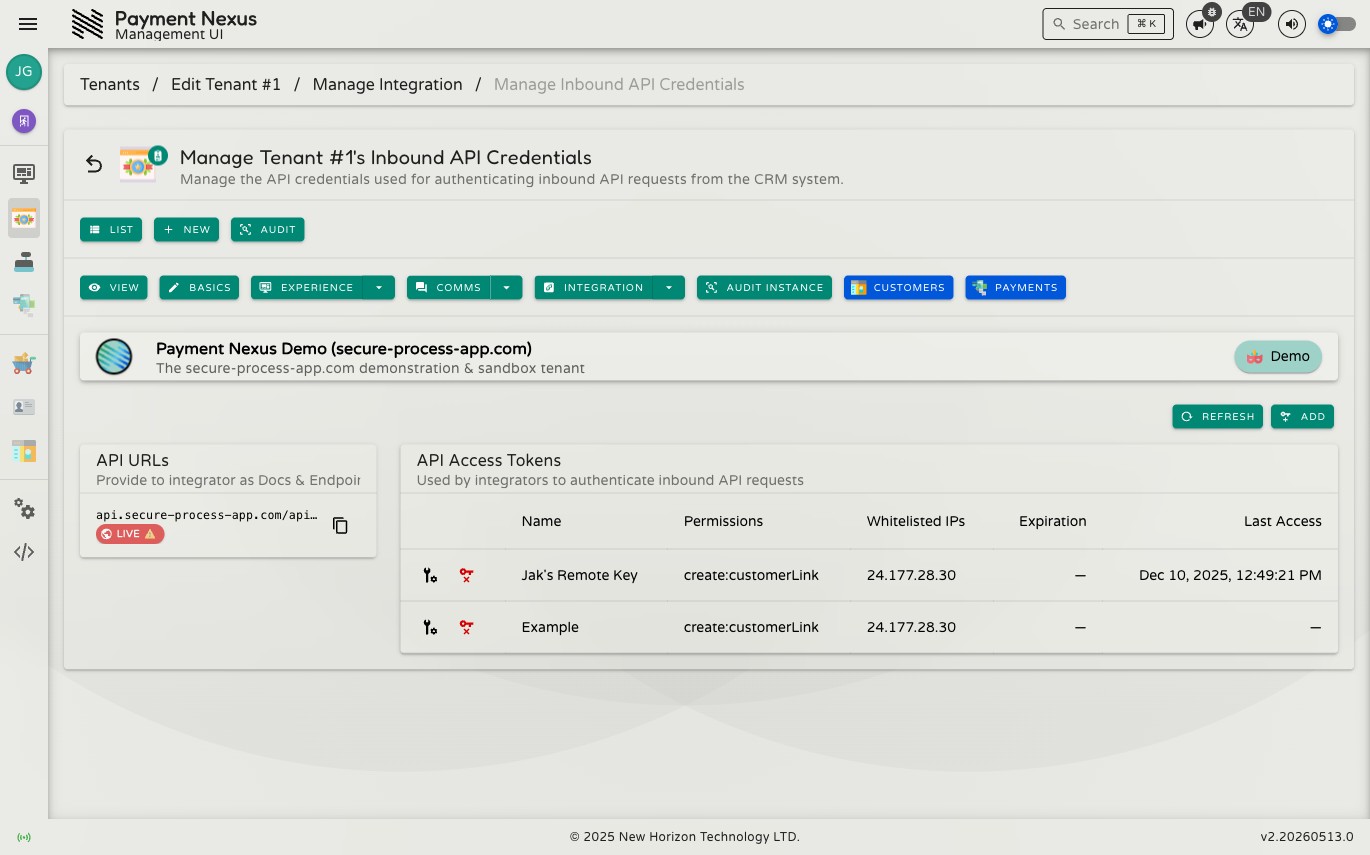Viewport: 1370px width, 855px height.
Task: Revoke Jak's Remote Key with red key icon
Action: point(466,575)
